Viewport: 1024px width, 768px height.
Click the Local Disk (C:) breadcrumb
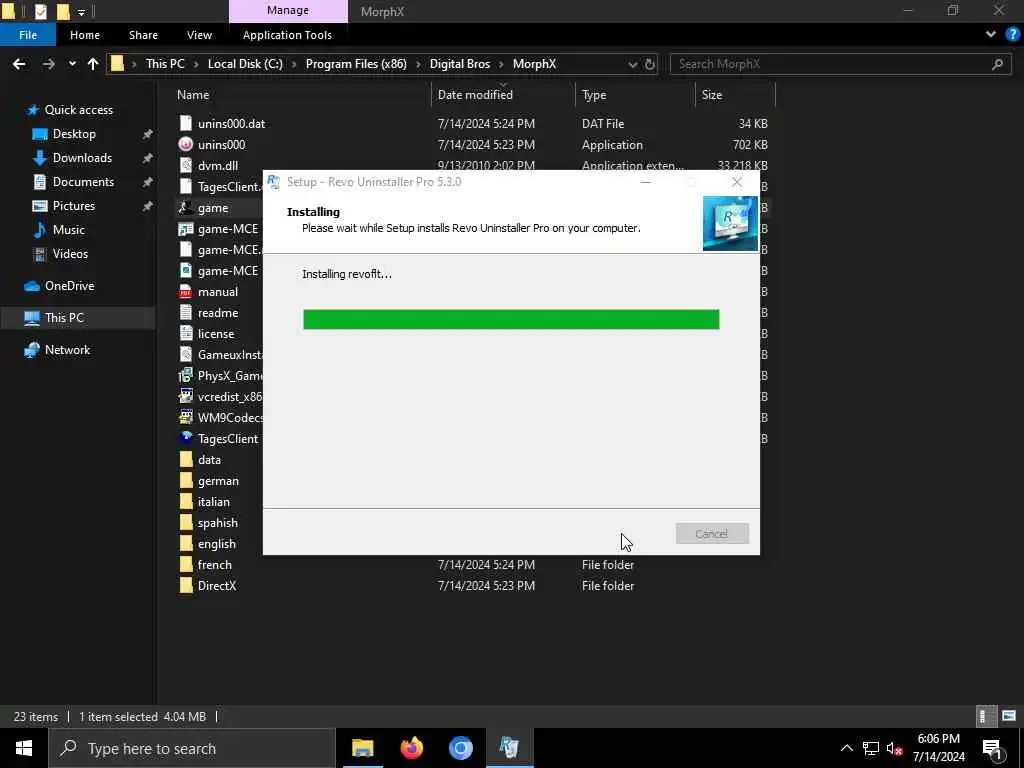245,64
